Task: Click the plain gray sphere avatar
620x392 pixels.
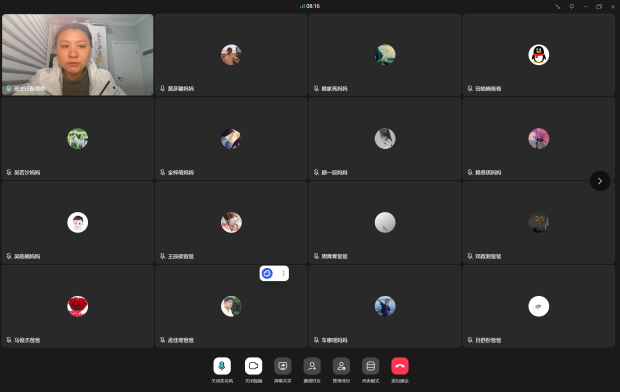Action: tap(385, 222)
